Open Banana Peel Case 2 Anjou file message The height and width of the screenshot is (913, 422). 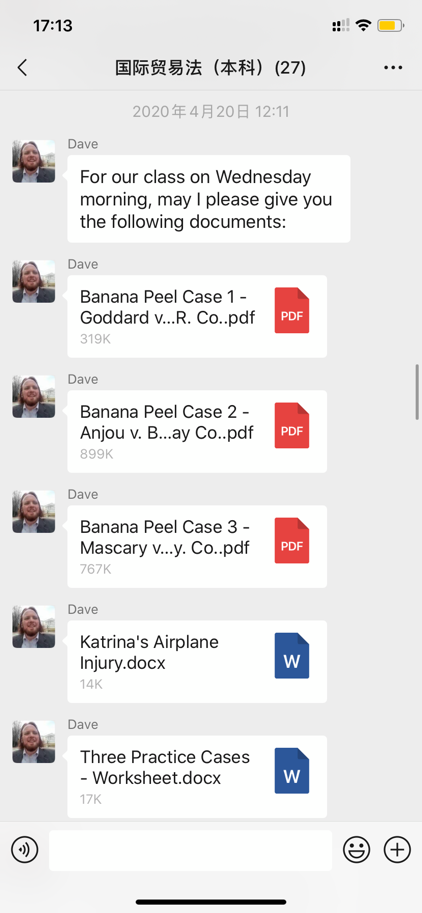[197, 431]
